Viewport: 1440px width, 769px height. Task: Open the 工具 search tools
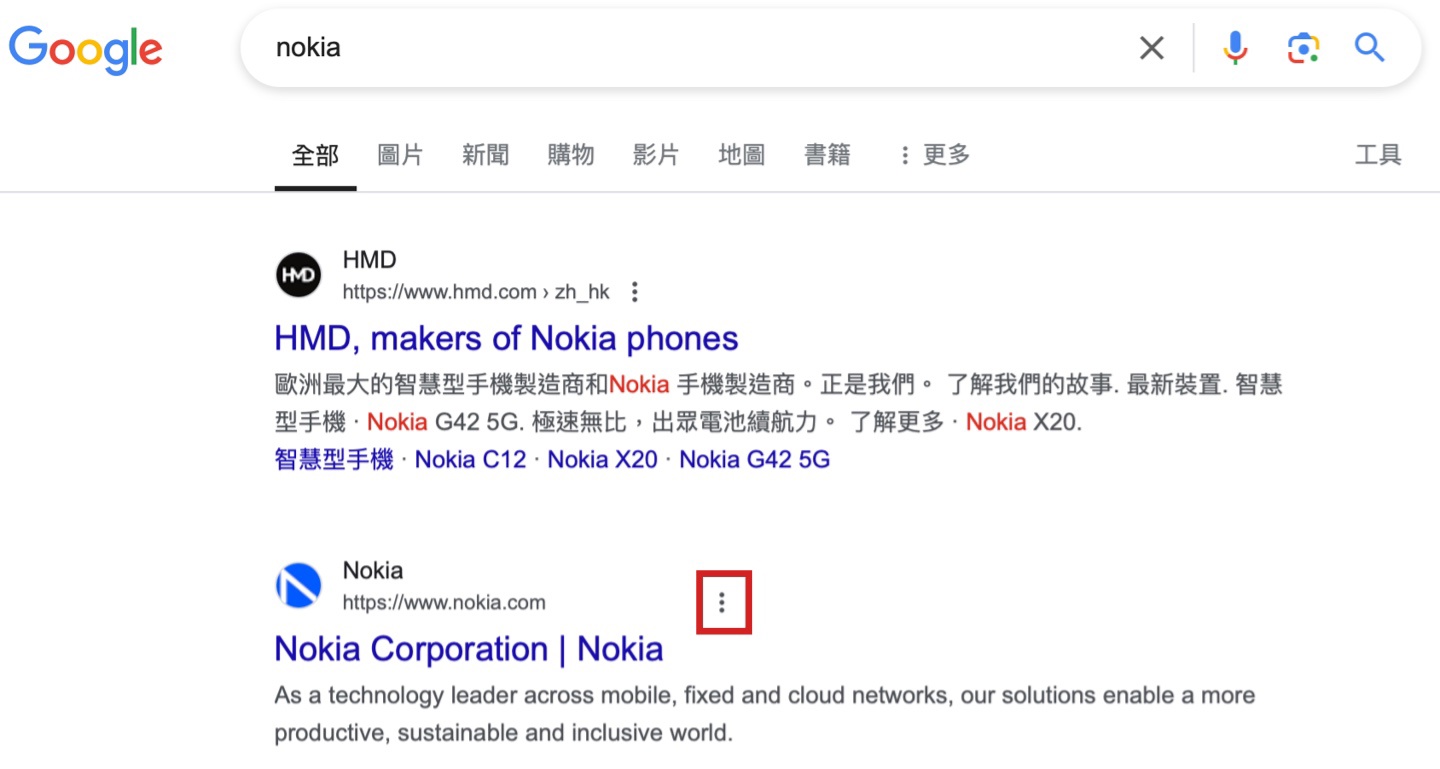1378,155
